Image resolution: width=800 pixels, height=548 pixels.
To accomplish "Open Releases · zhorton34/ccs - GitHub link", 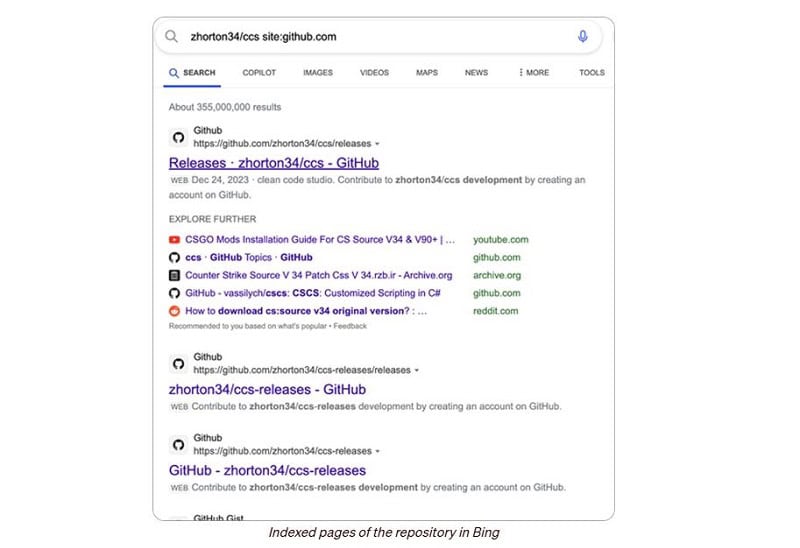I will 273,163.
